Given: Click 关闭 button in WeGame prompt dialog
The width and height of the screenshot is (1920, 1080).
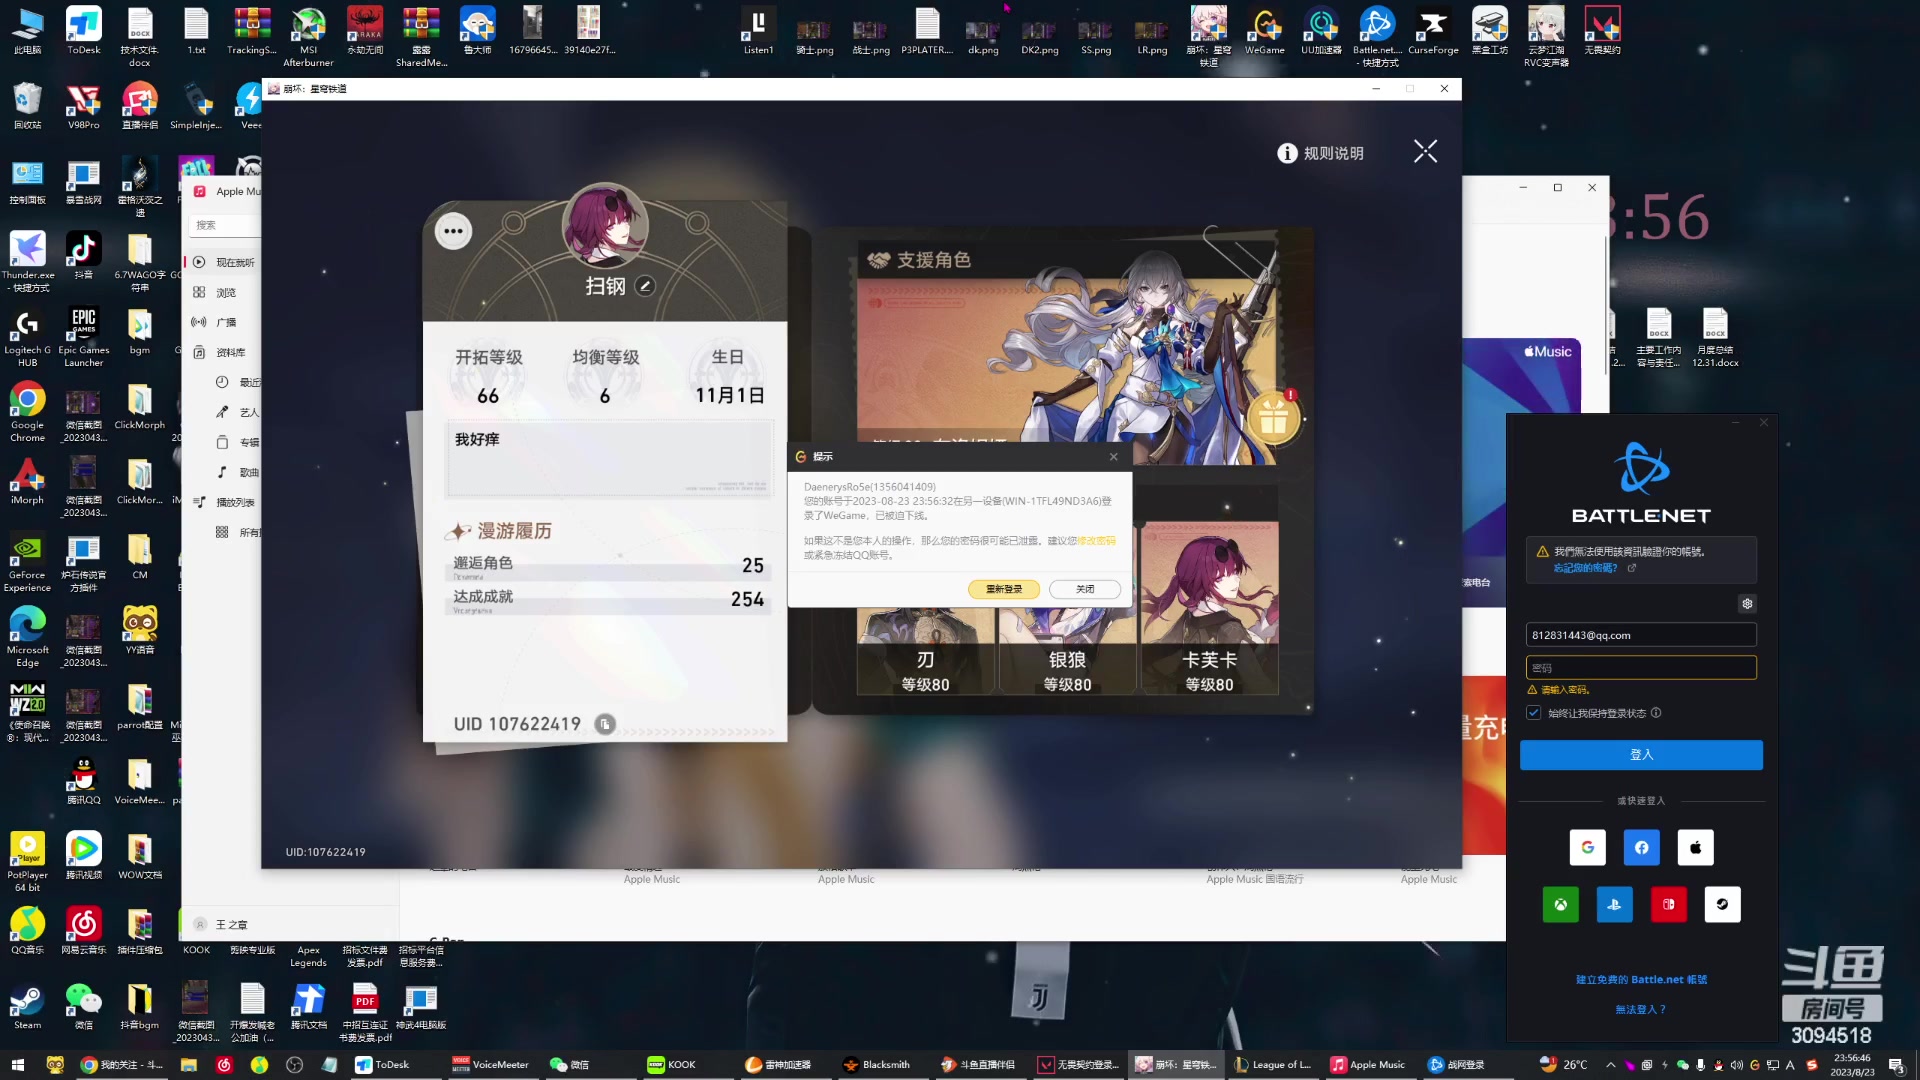Looking at the screenshot, I should pyautogui.click(x=1085, y=589).
